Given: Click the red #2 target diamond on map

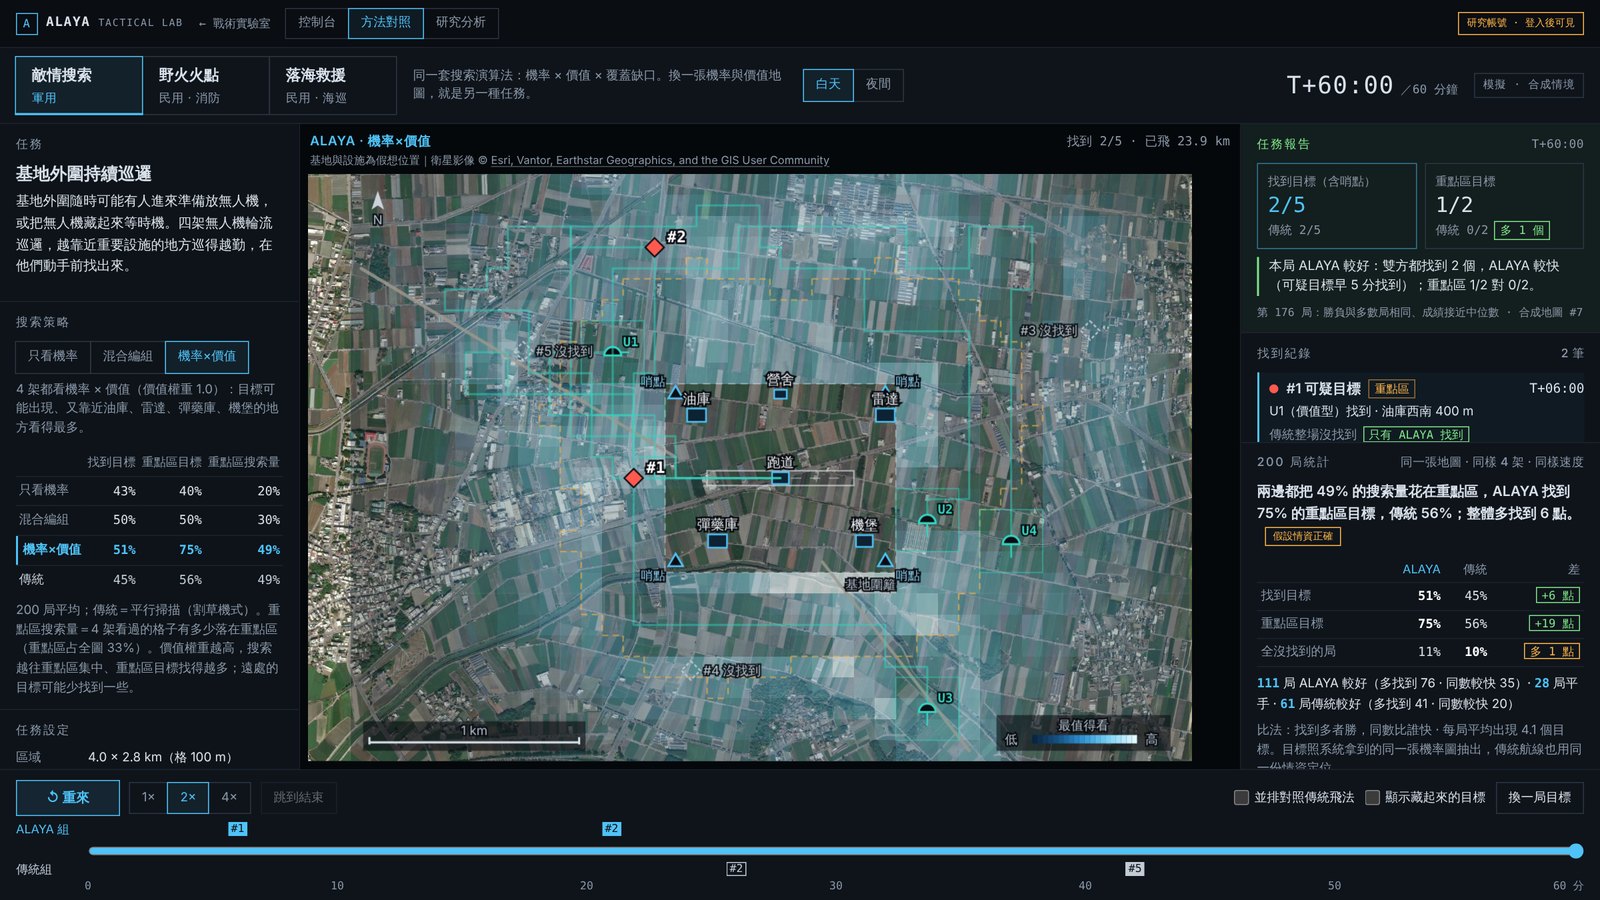Looking at the screenshot, I should click(x=654, y=247).
